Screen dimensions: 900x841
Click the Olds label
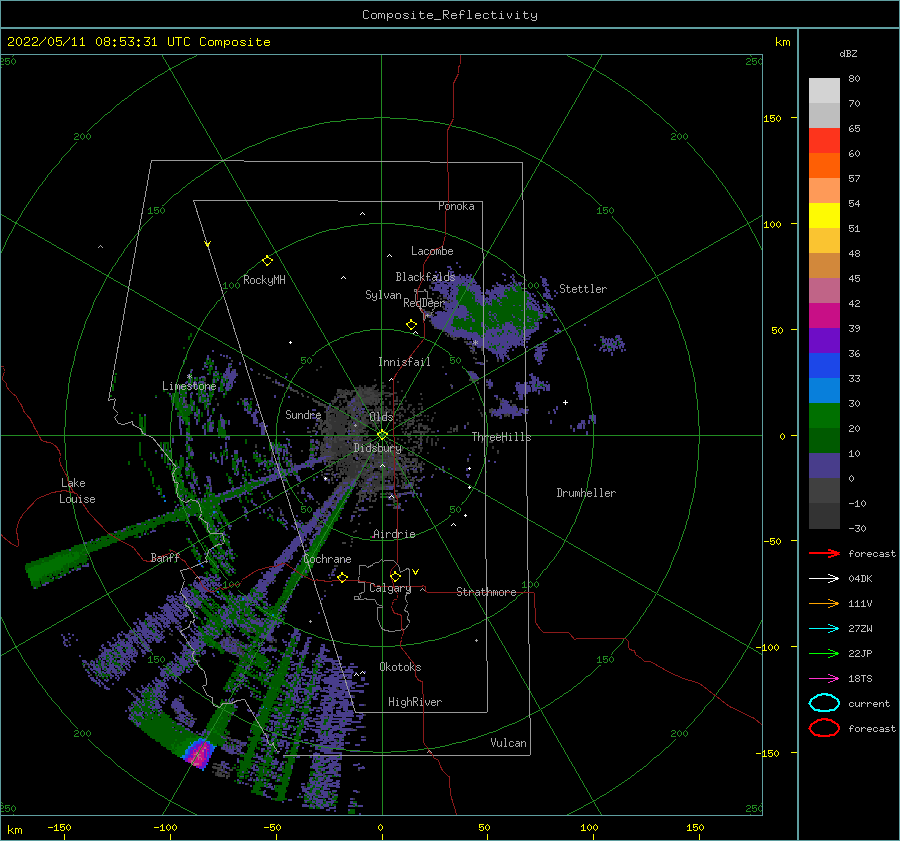381,417
